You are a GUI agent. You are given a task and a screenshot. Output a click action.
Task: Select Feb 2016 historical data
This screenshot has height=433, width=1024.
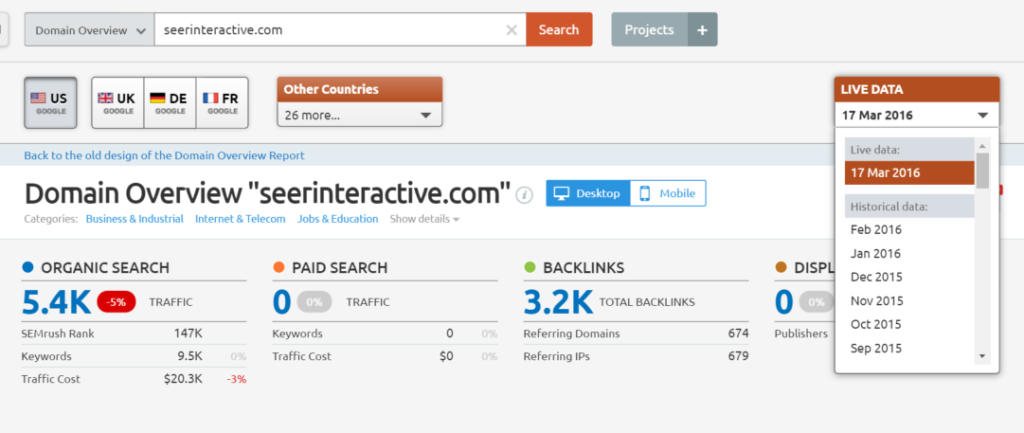pyautogui.click(x=875, y=229)
